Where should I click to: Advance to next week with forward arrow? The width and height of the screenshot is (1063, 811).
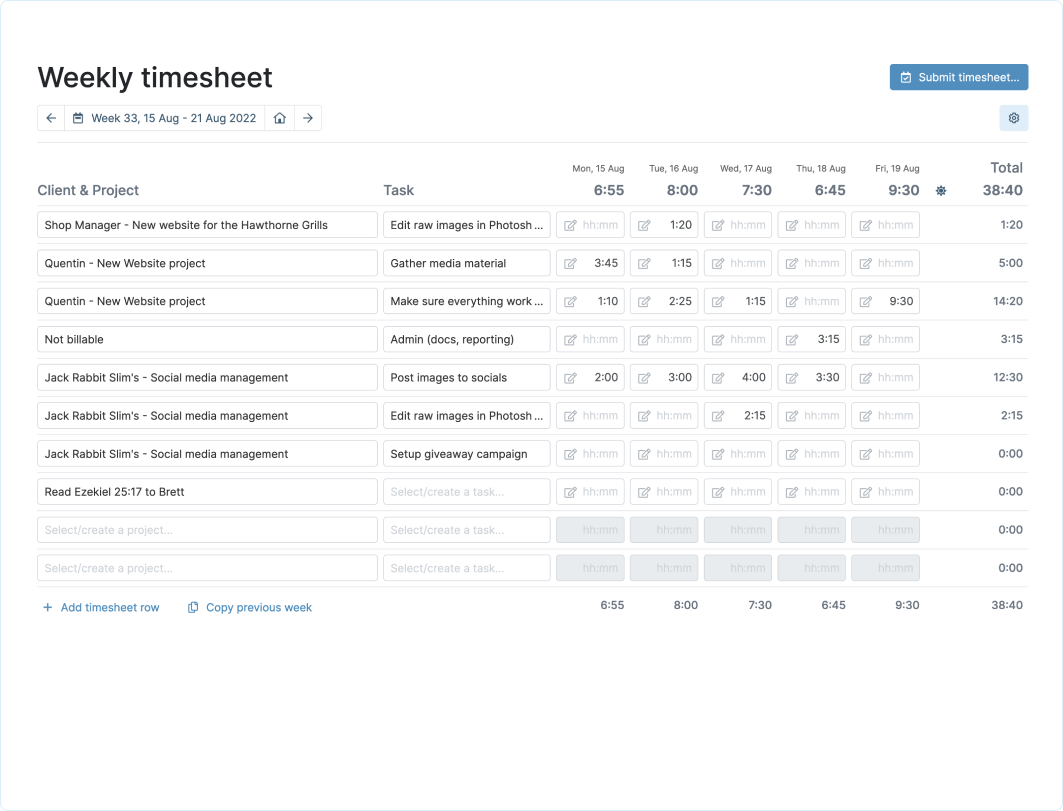(x=309, y=118)
